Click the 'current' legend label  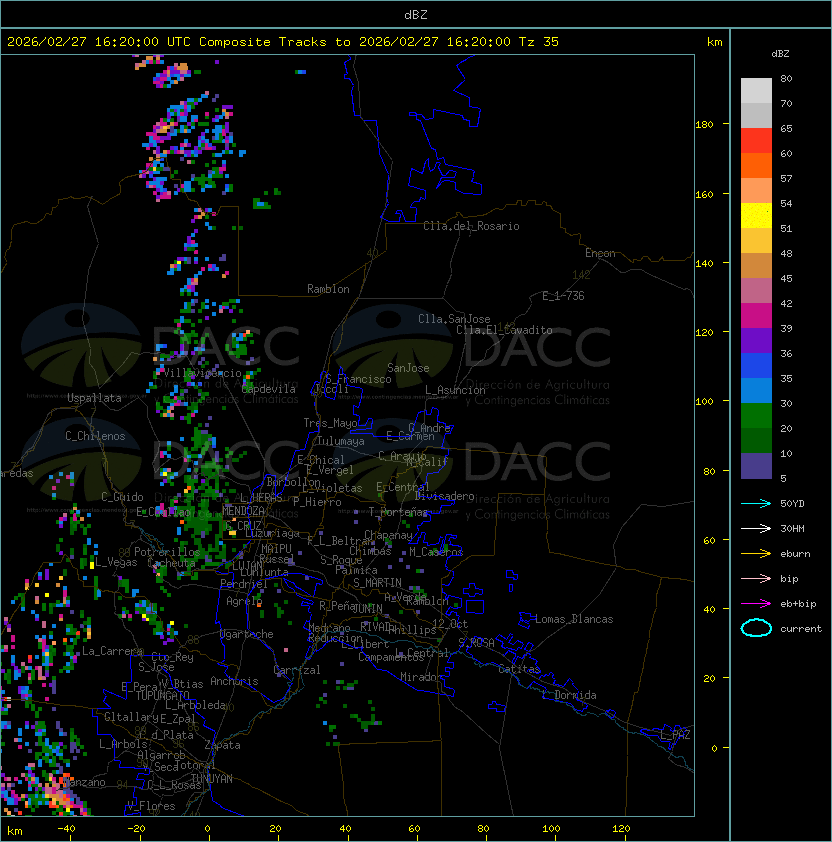(801, 629)
